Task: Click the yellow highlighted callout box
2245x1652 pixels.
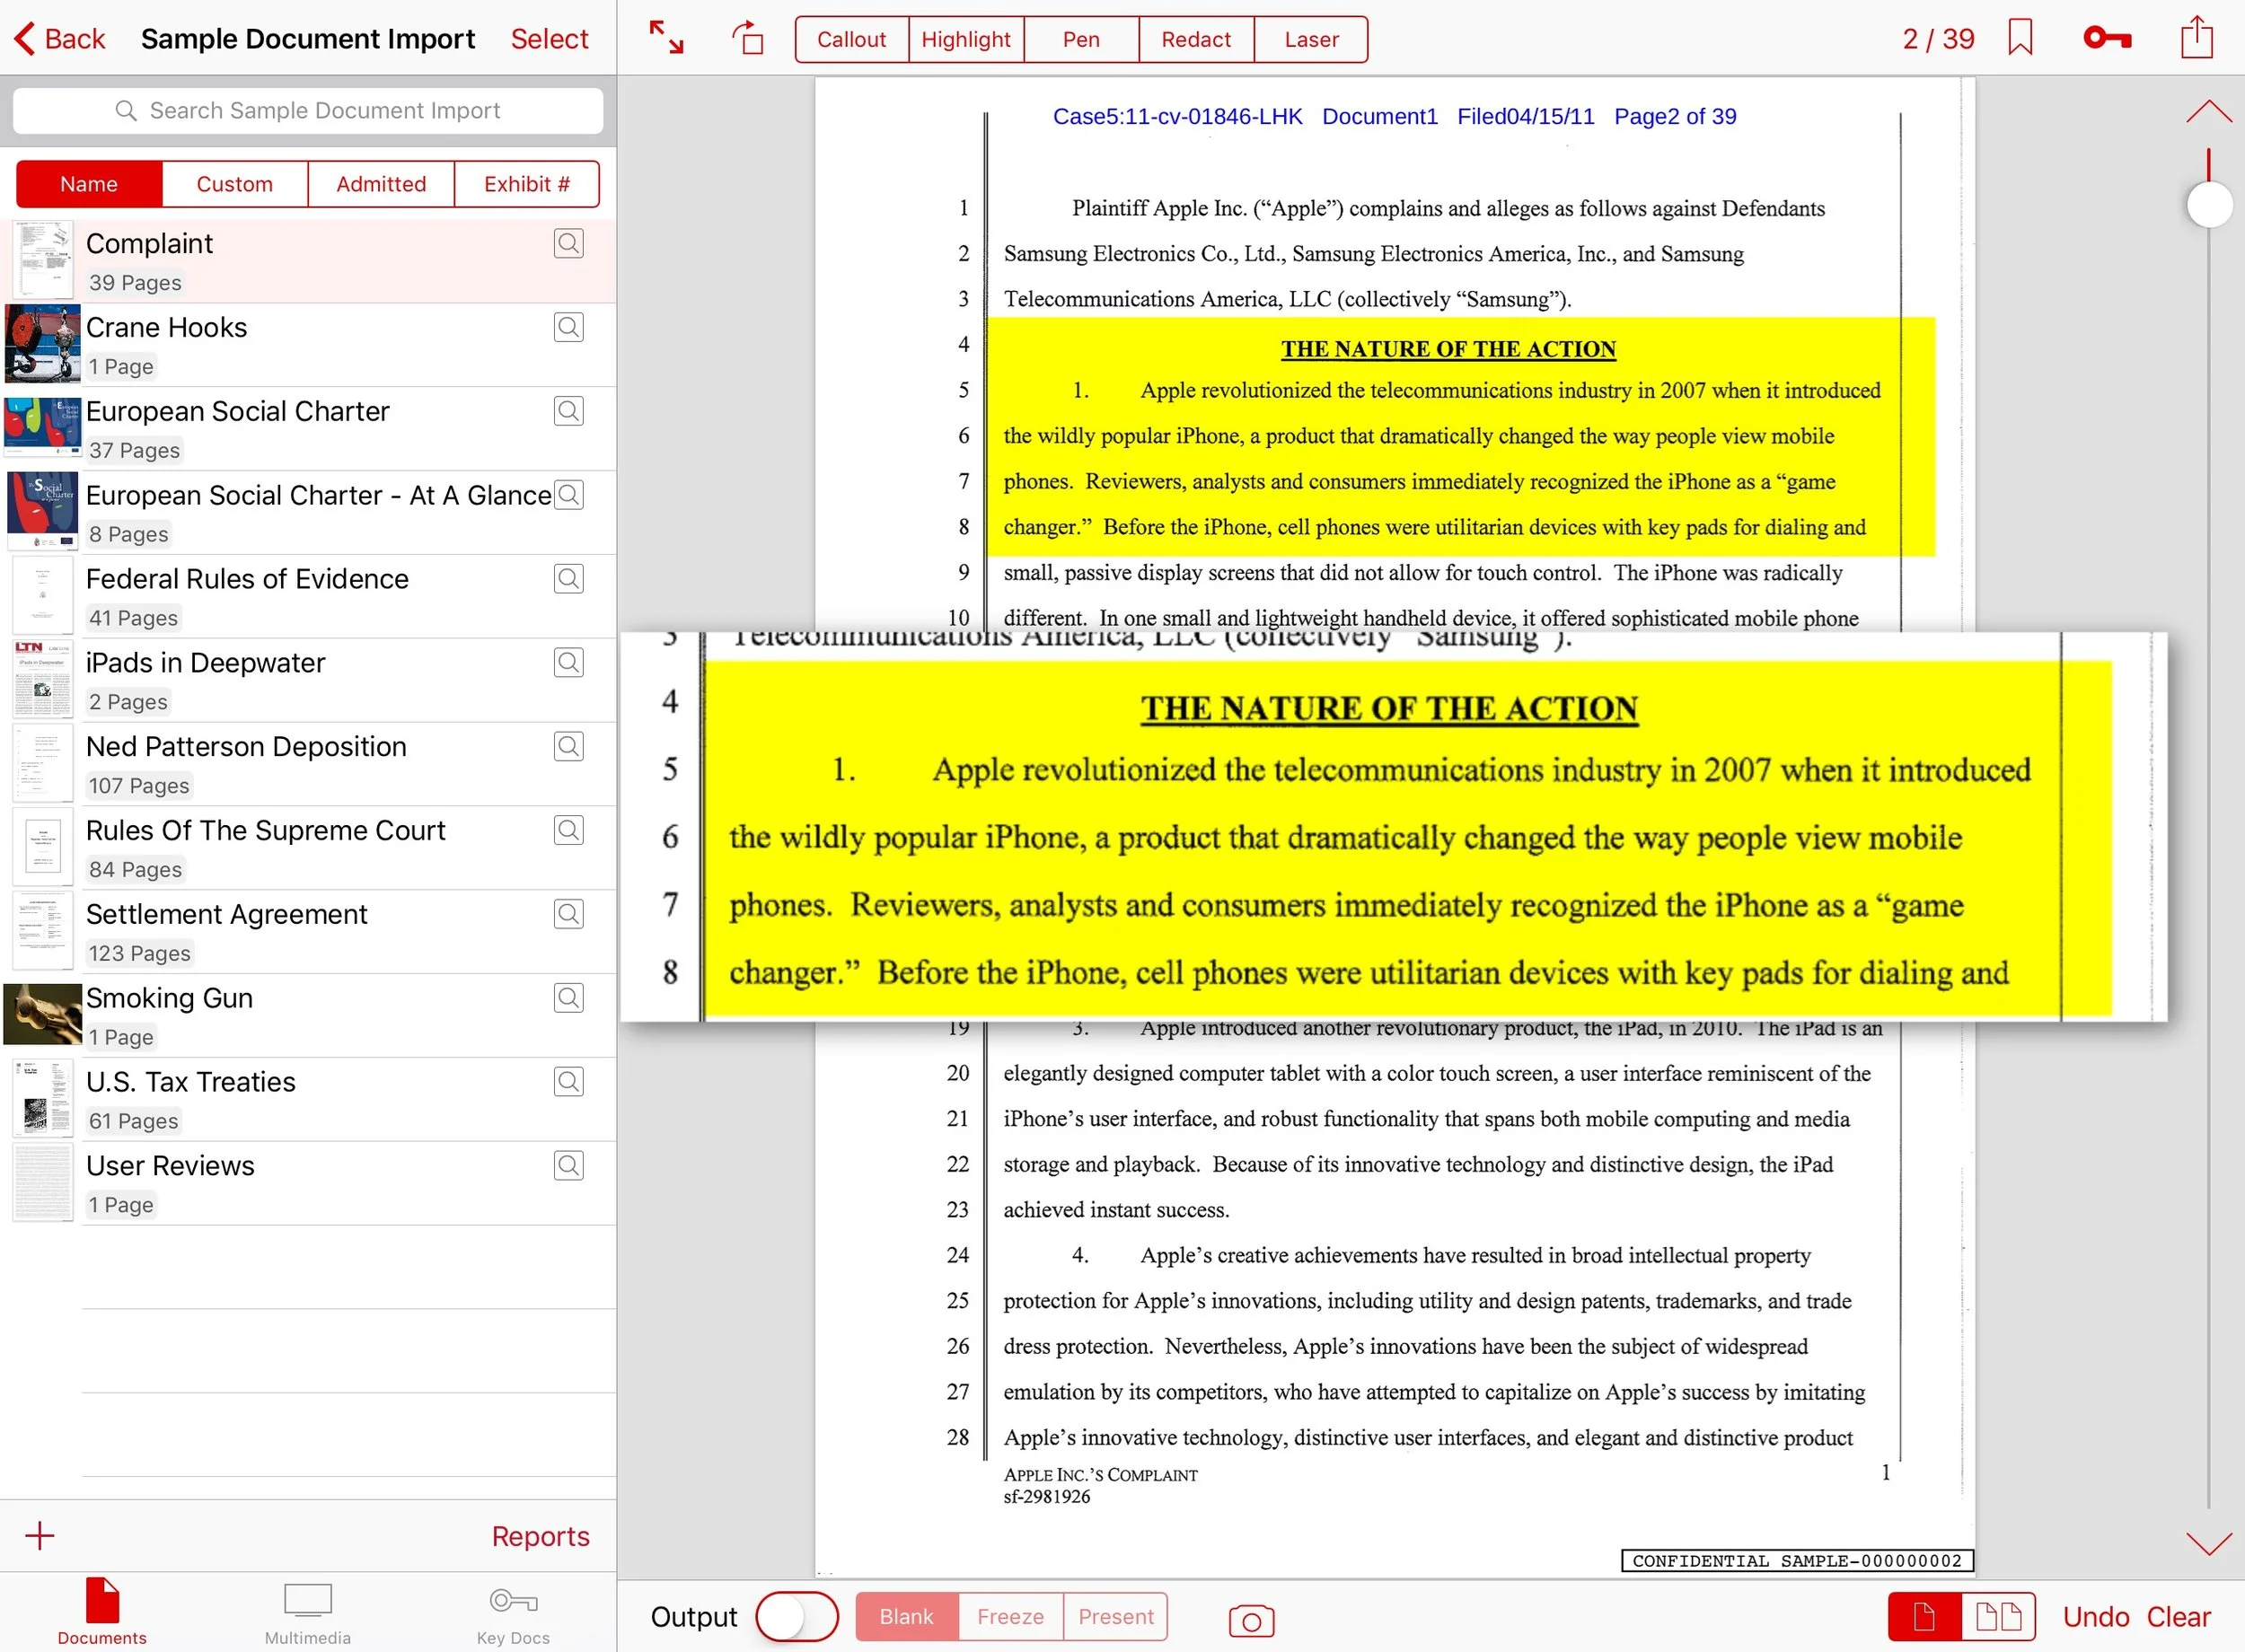Action: tap(1393, 827)
